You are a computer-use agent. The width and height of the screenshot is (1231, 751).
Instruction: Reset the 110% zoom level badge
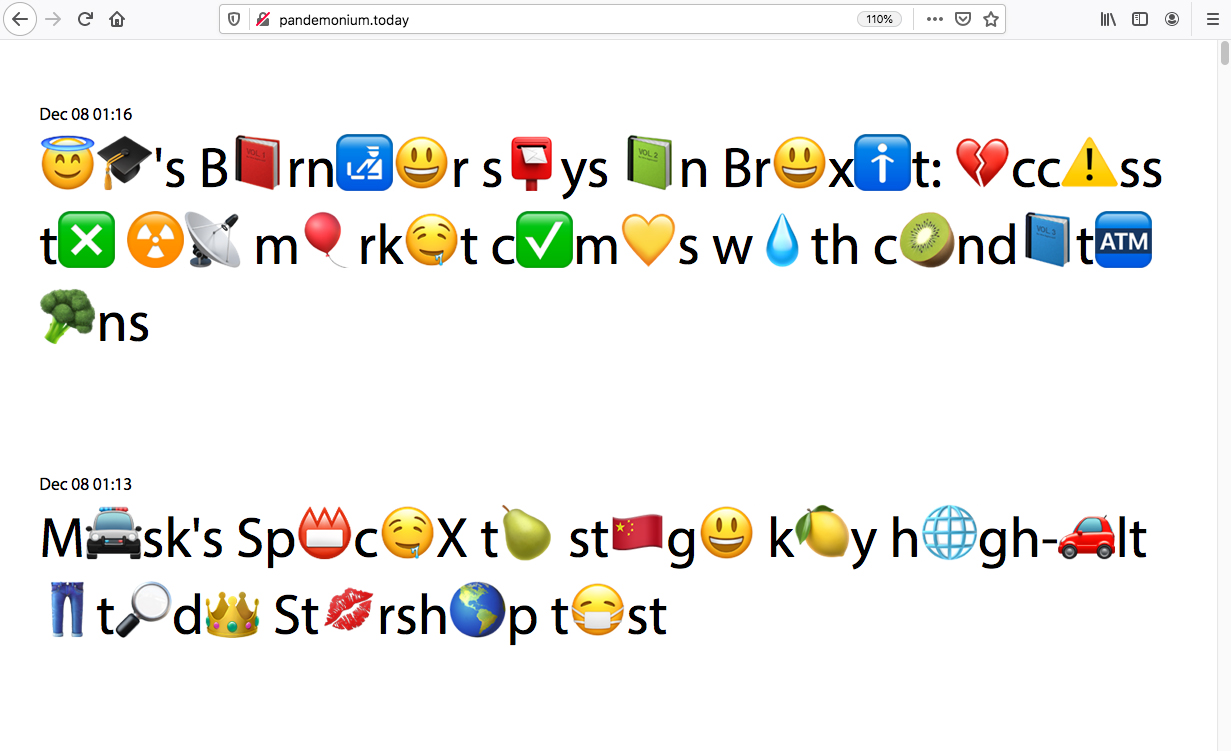880,19
